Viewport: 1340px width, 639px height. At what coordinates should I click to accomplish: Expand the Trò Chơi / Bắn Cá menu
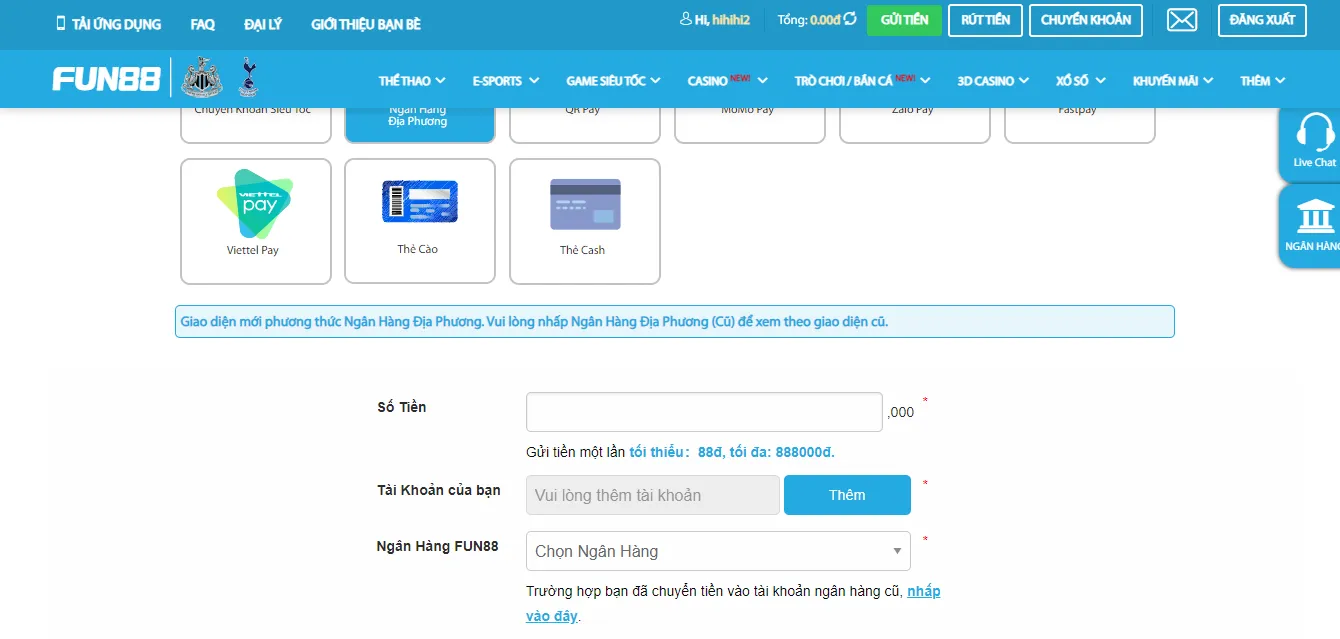click(x=862, y=81)
